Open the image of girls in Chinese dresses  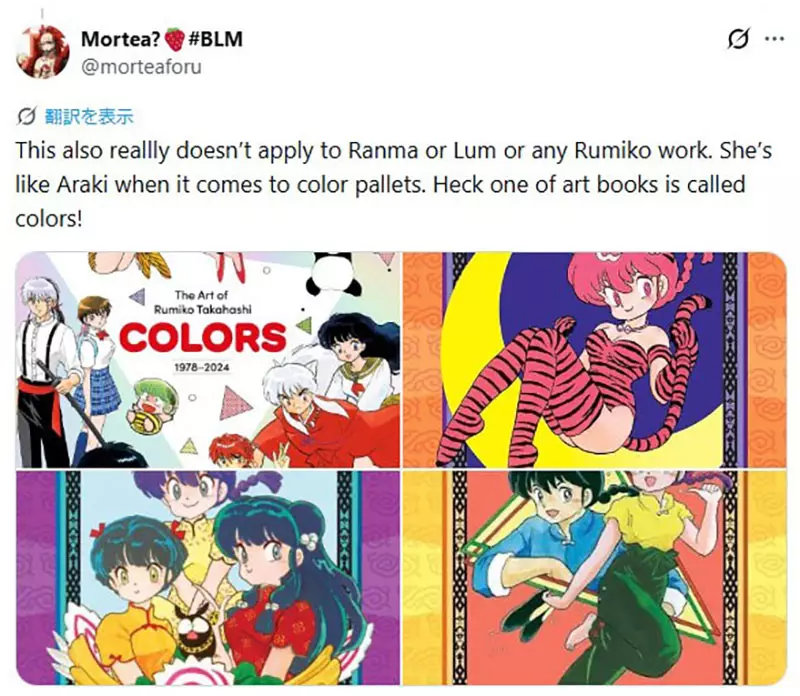(x=207, y=578)
